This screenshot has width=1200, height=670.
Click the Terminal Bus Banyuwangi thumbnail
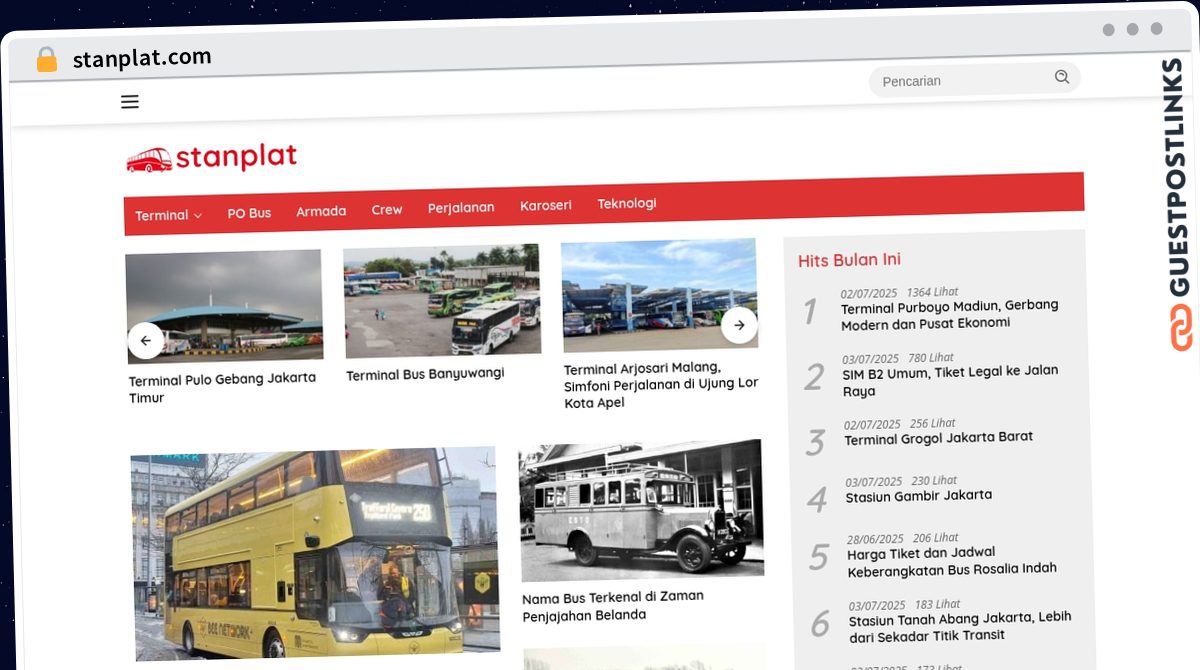(442, 300)
